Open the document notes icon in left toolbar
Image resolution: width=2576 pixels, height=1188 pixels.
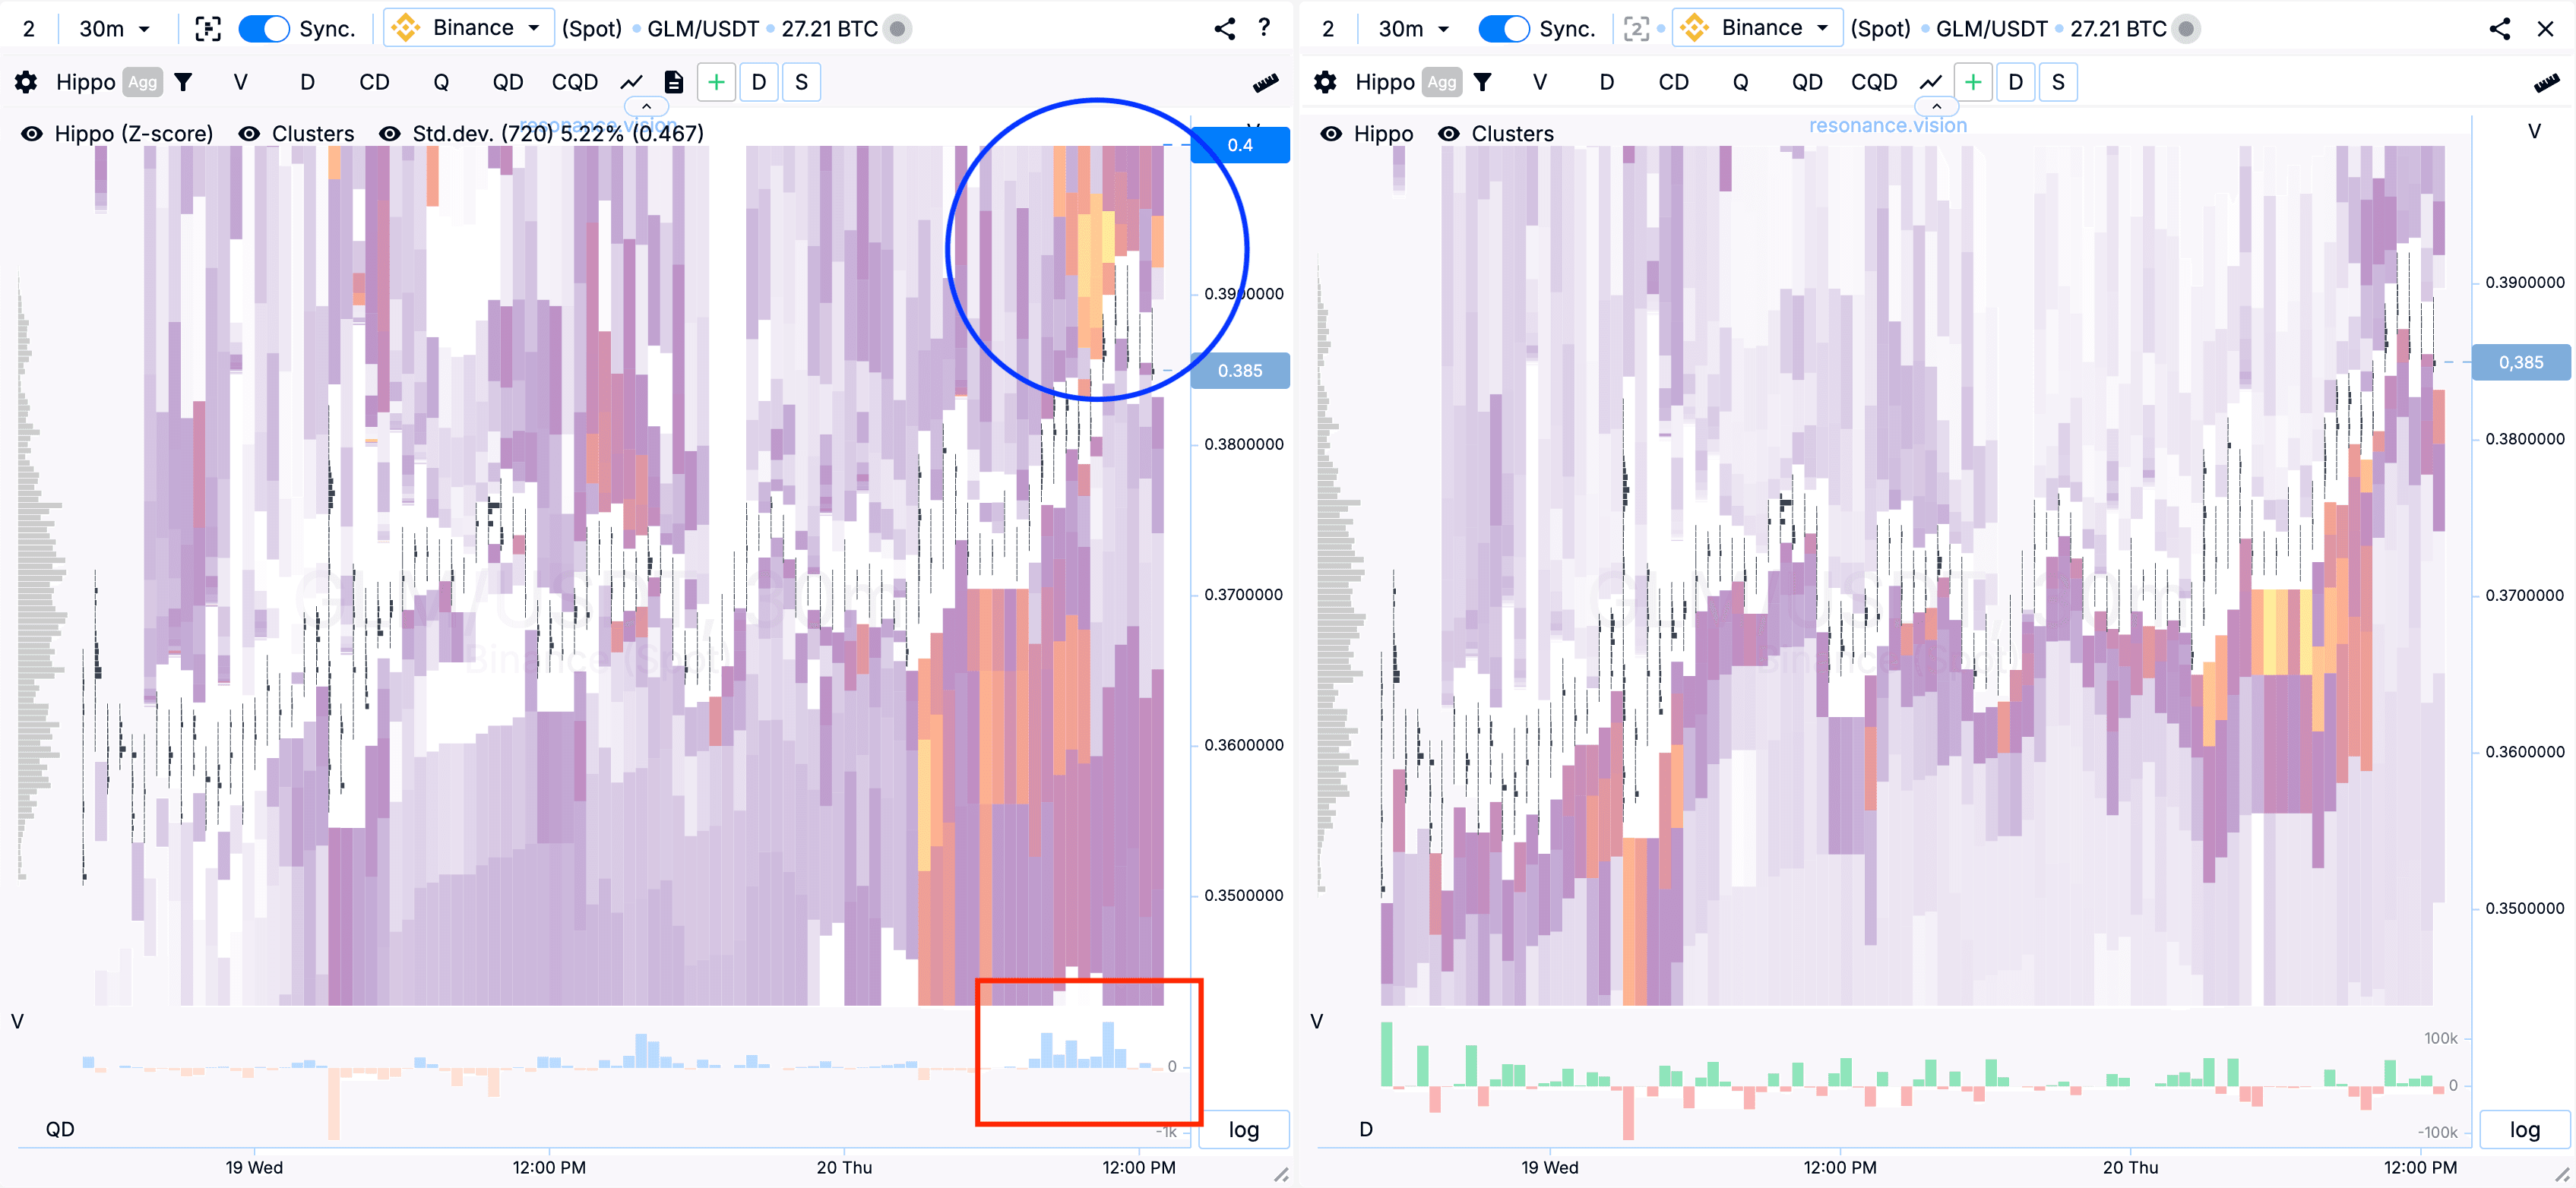point(674,82)
